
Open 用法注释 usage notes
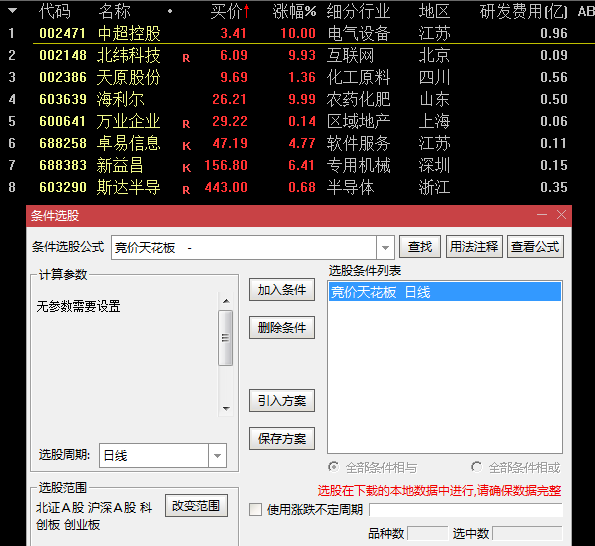click(x=474, y=247)
